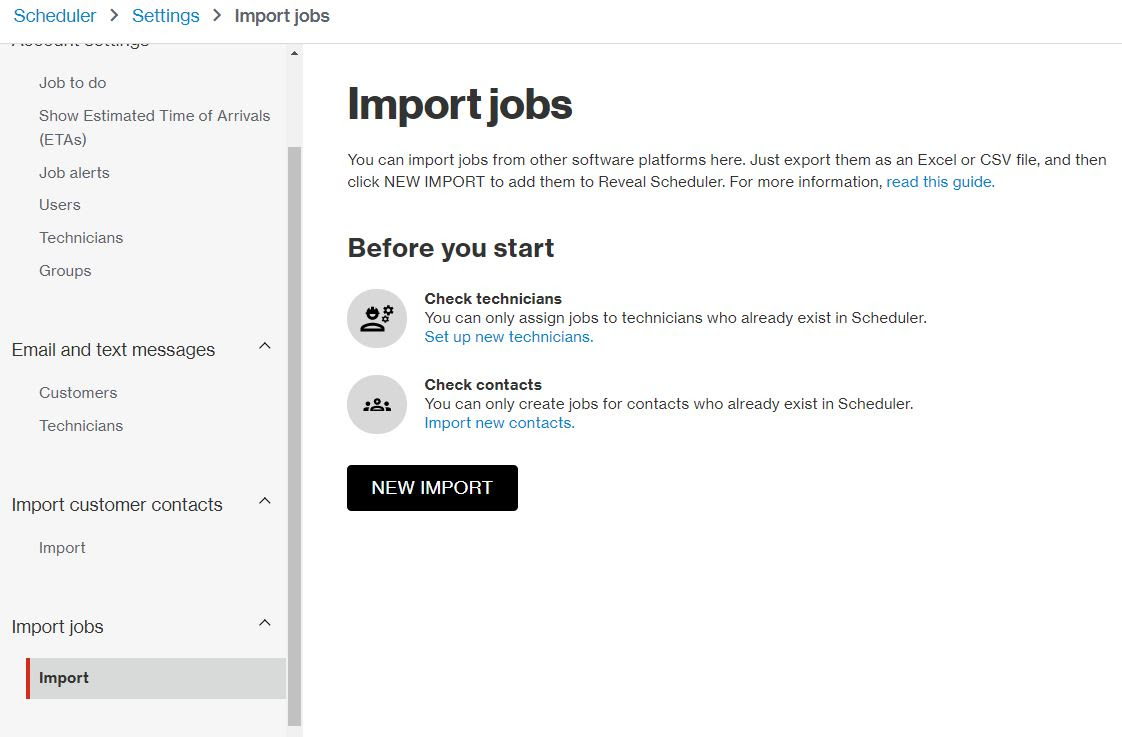Screen dimensions: 1122x737
Task: Select the Groups menu item
Action: point(65,271)
